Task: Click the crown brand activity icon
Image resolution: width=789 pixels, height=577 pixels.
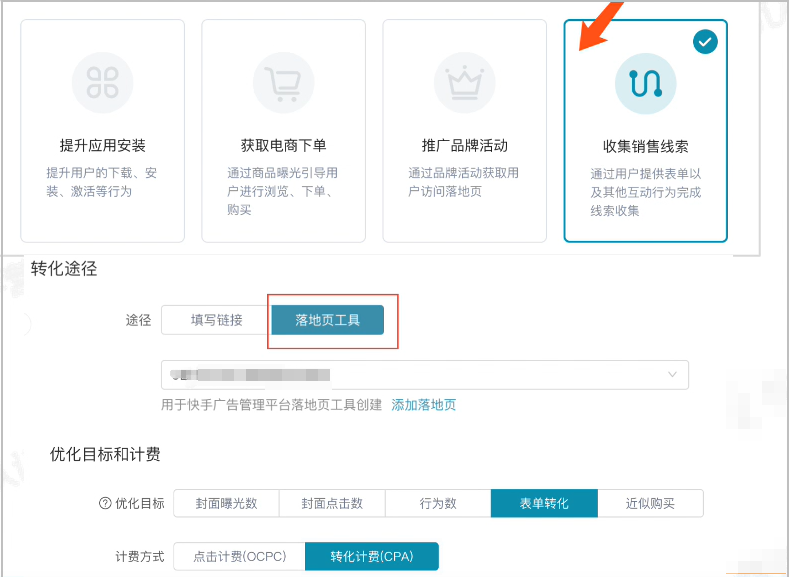Action: (465, 83)
